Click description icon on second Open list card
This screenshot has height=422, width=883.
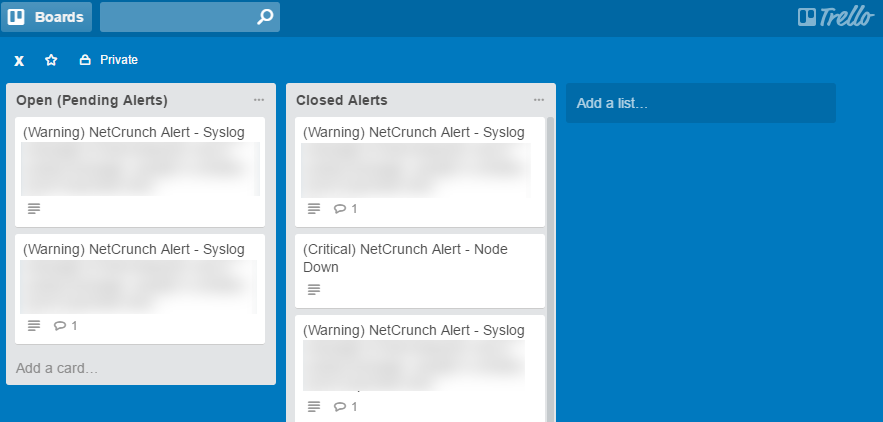34,326
